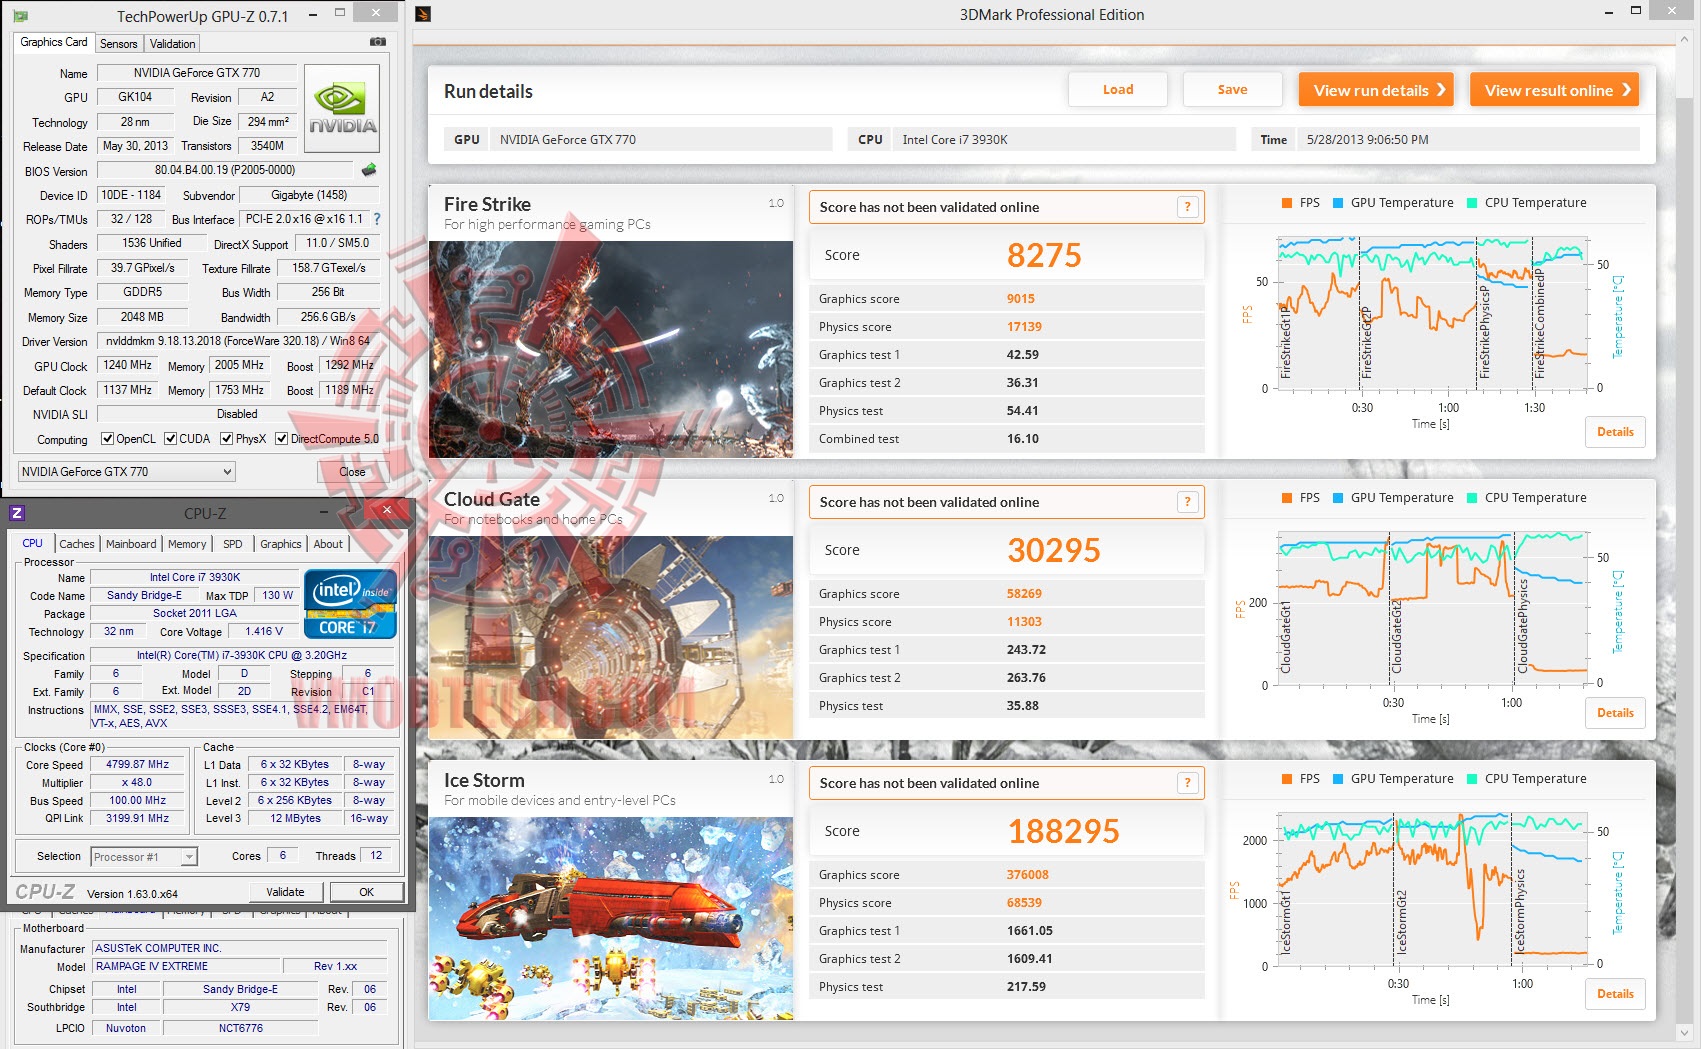This screenshot has width=1701, height=1049.
Task: Click View run details button
Action: [x=1376, y=90]
